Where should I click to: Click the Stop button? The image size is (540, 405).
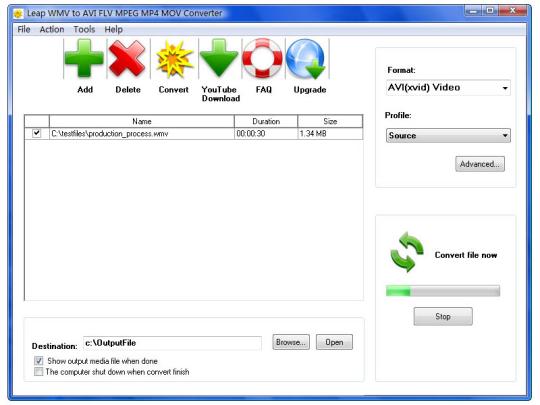pos(443,316)
